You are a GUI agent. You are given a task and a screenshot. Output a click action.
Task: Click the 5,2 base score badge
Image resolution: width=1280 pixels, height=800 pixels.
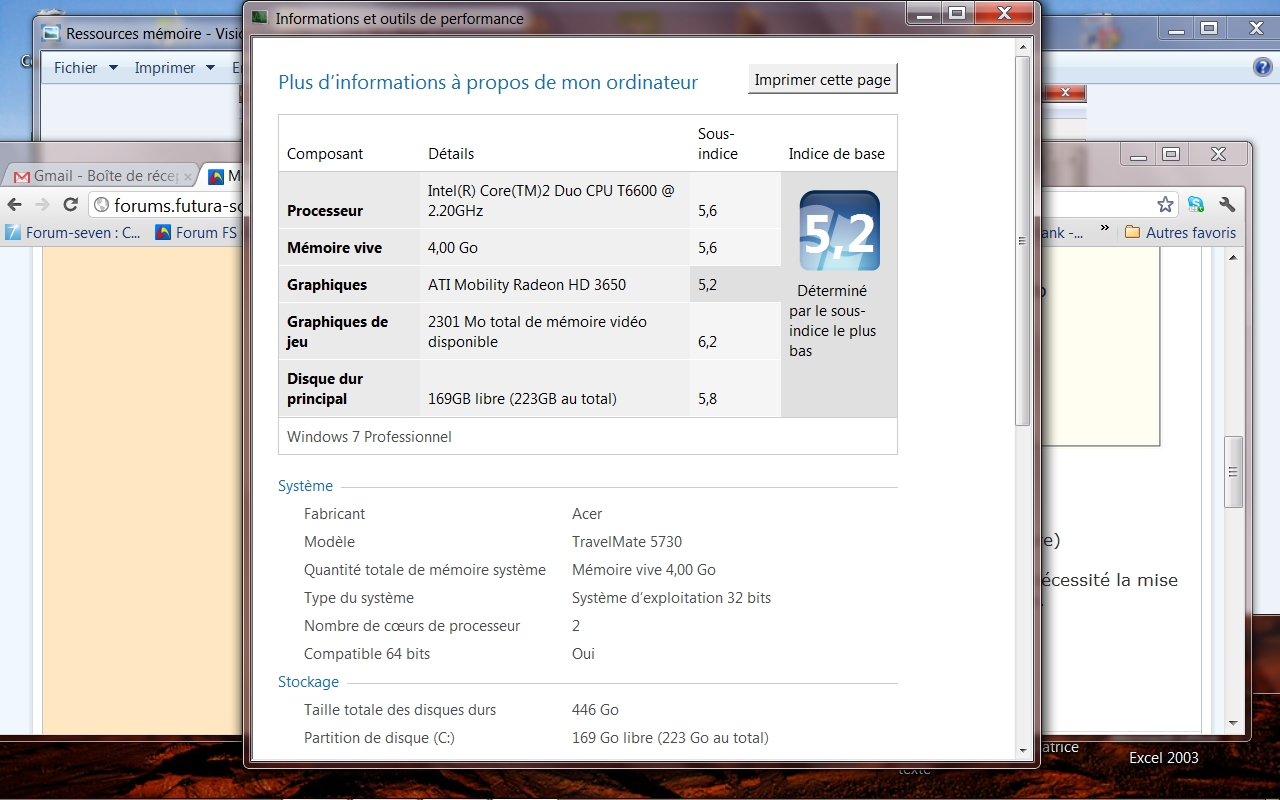click(x=839, y=231)
